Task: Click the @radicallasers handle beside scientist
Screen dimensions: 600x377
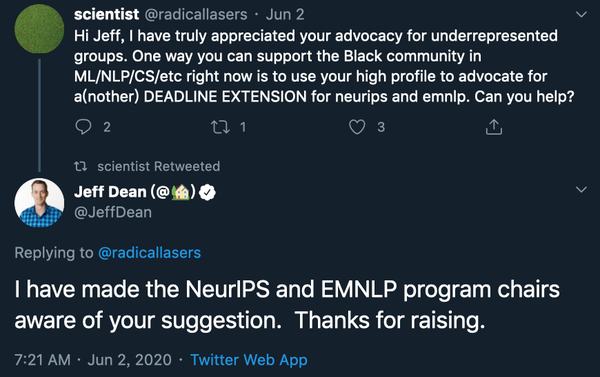Action: 196,15
